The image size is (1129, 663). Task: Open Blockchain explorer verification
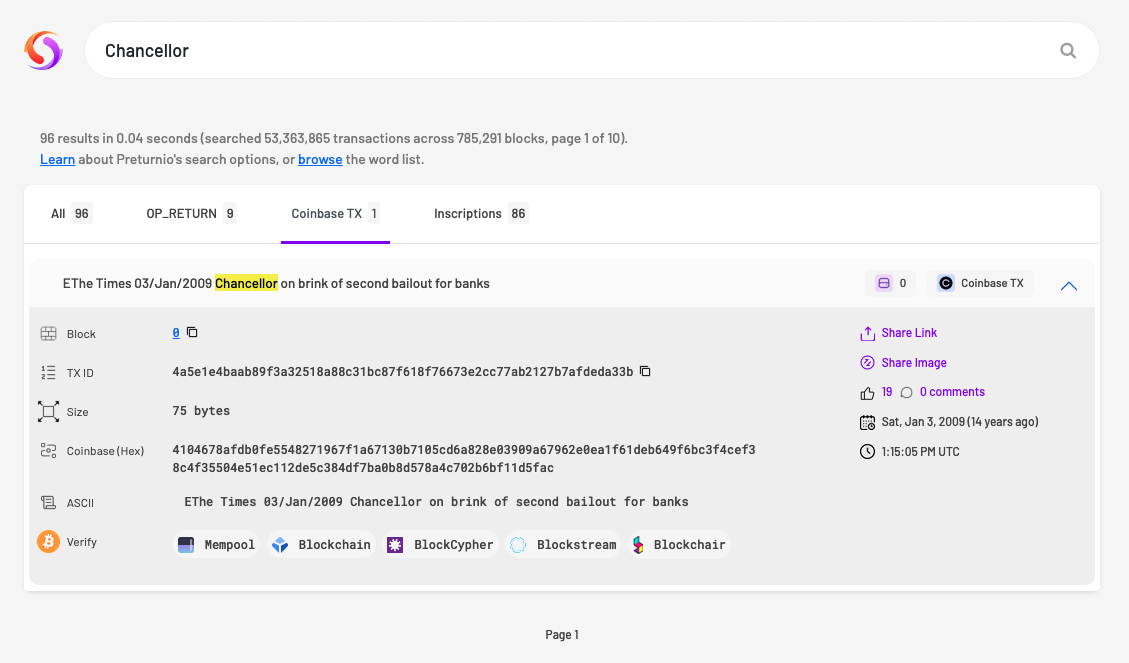coord(321,545)
